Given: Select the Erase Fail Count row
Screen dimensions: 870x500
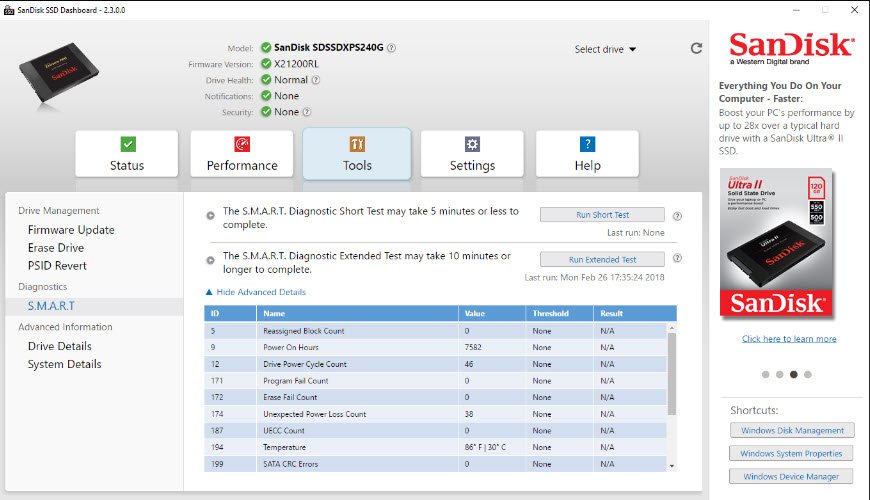Looking at the screenshot, I should tap(436, 397).
